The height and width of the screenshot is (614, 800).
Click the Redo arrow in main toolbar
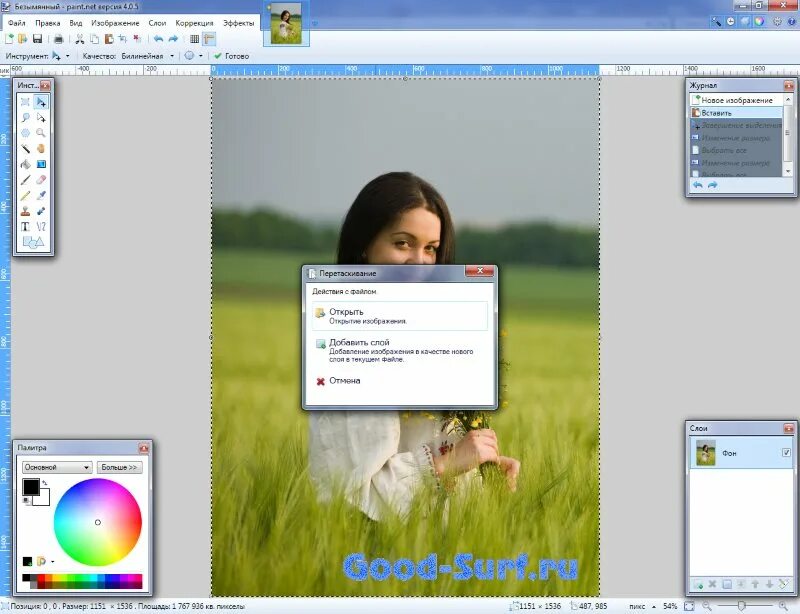(173, 39)
